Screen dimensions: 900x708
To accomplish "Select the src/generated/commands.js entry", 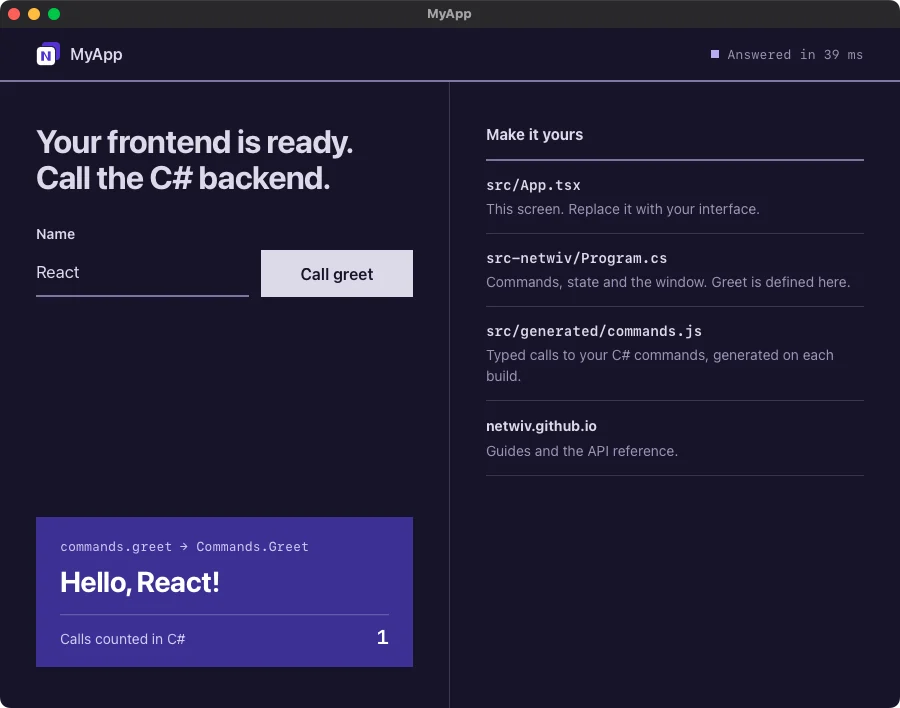I will click(x=593, y=331).
